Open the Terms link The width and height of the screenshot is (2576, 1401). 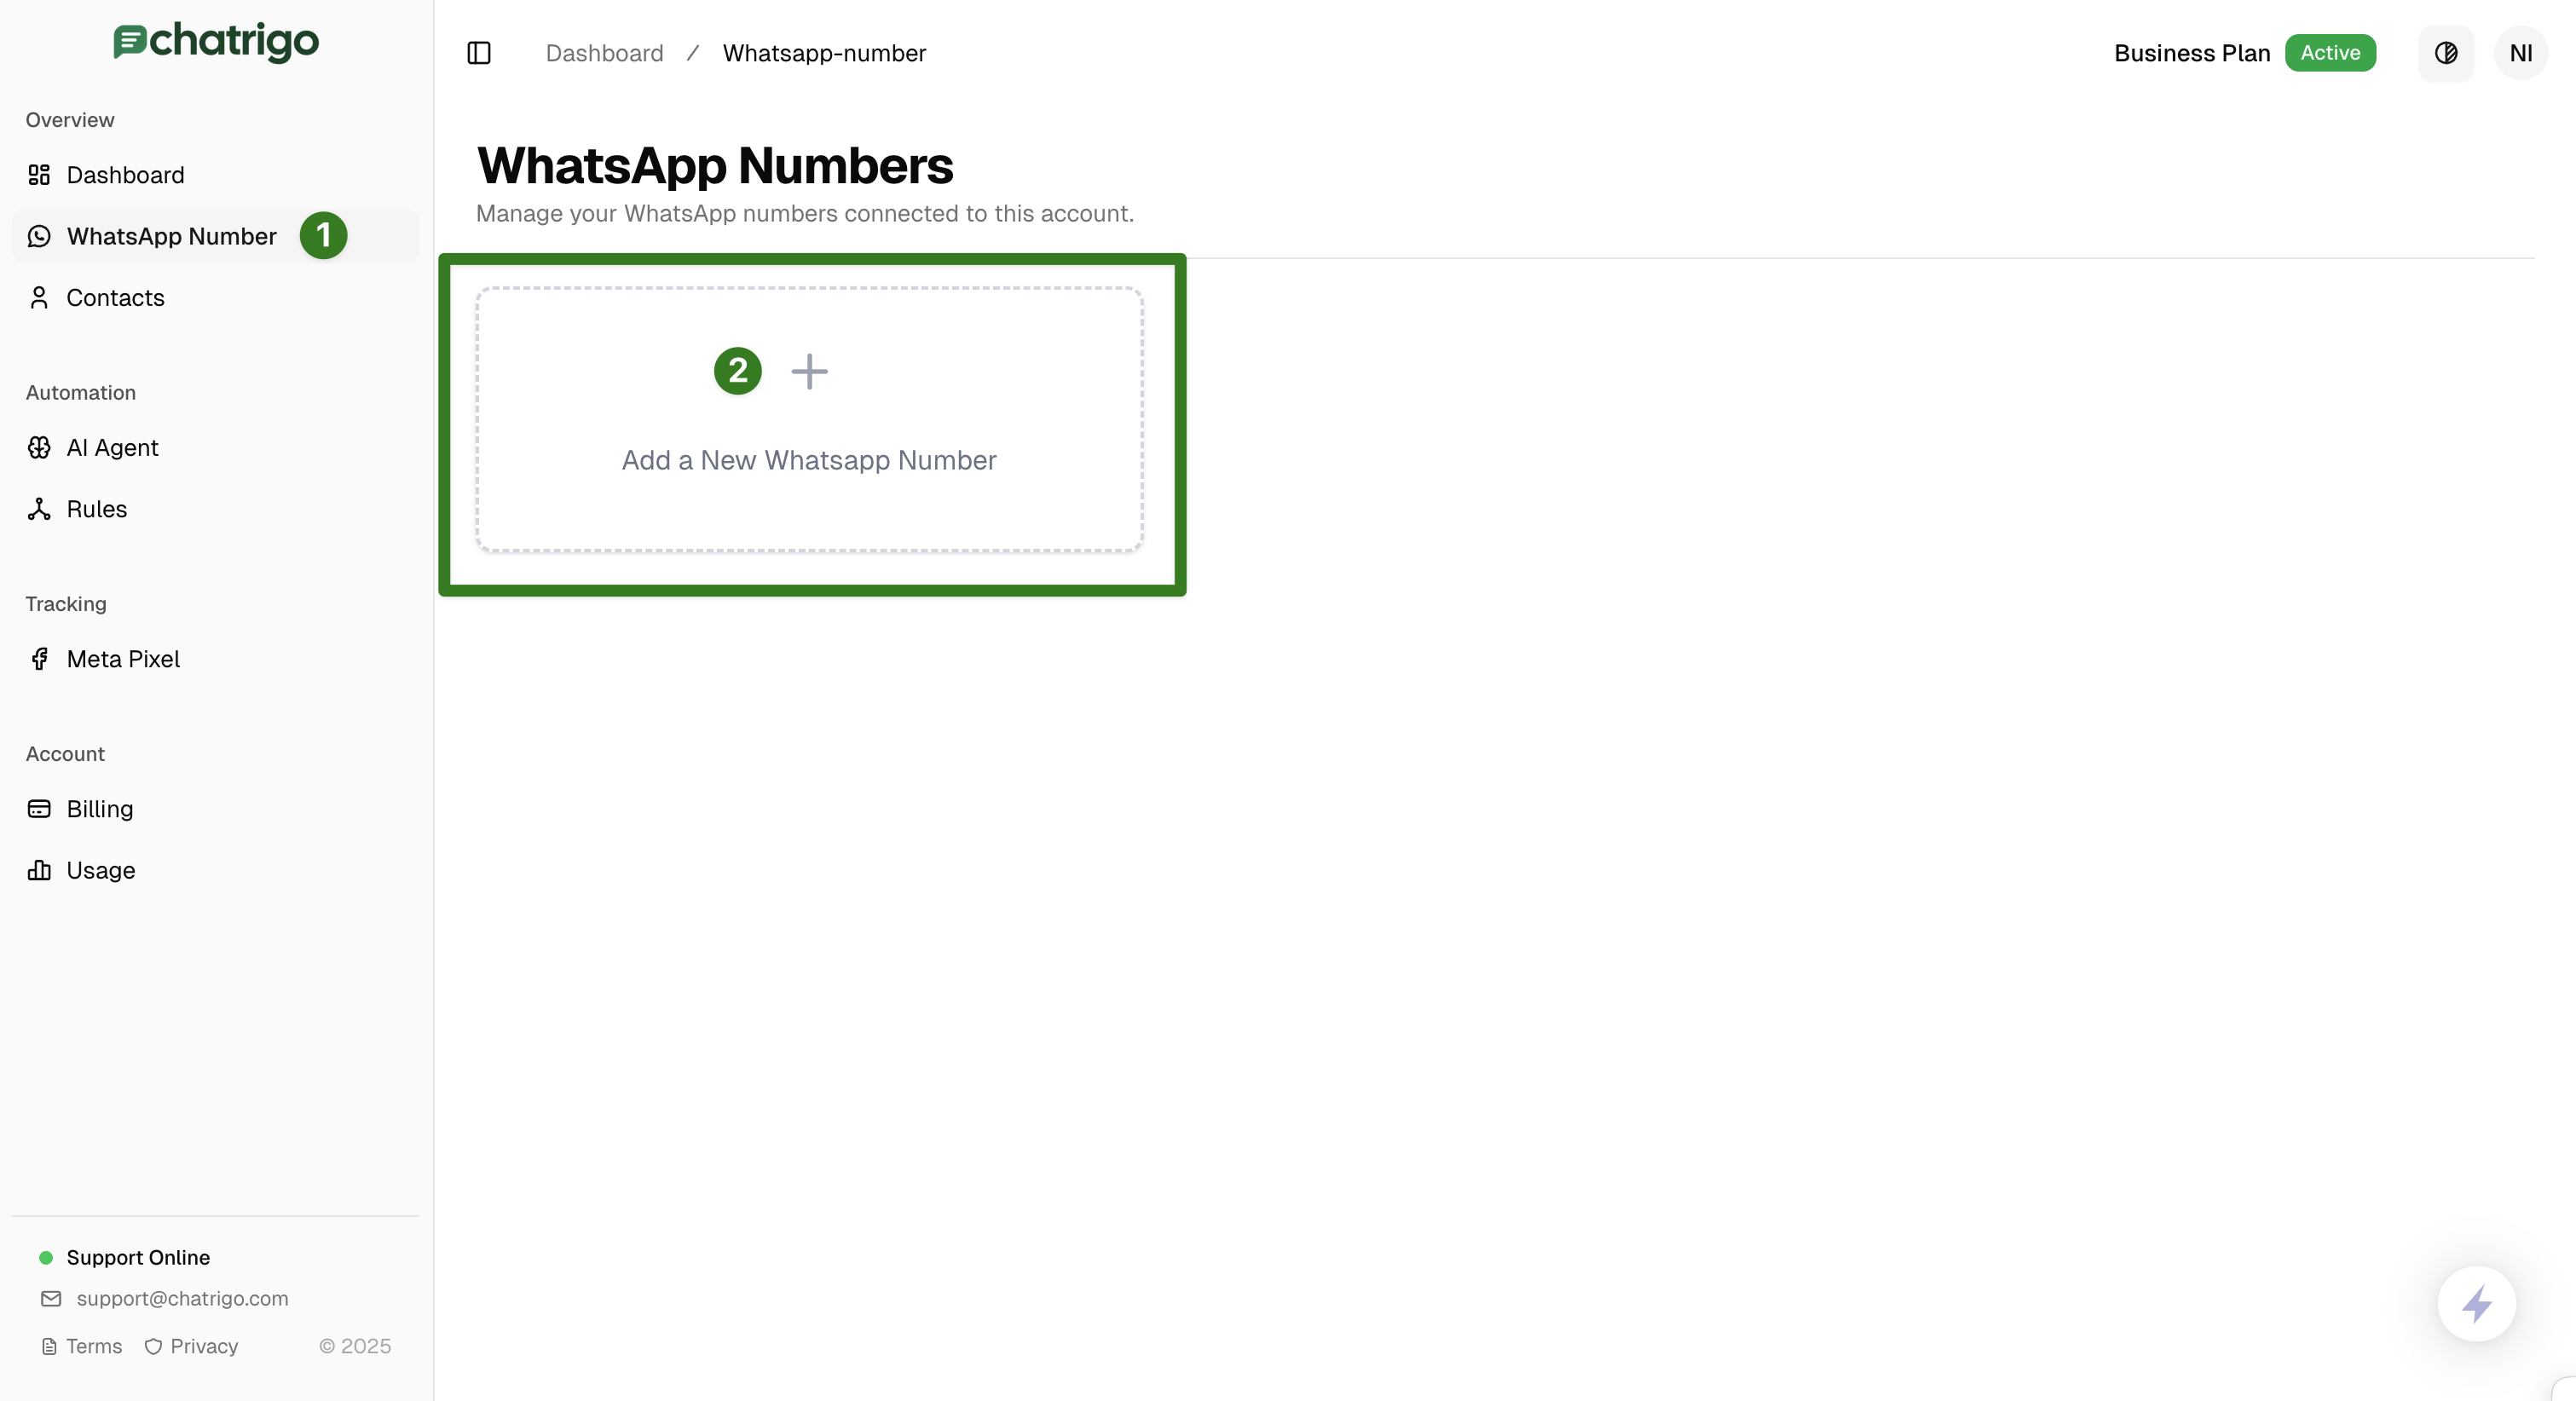[93, 1346]
